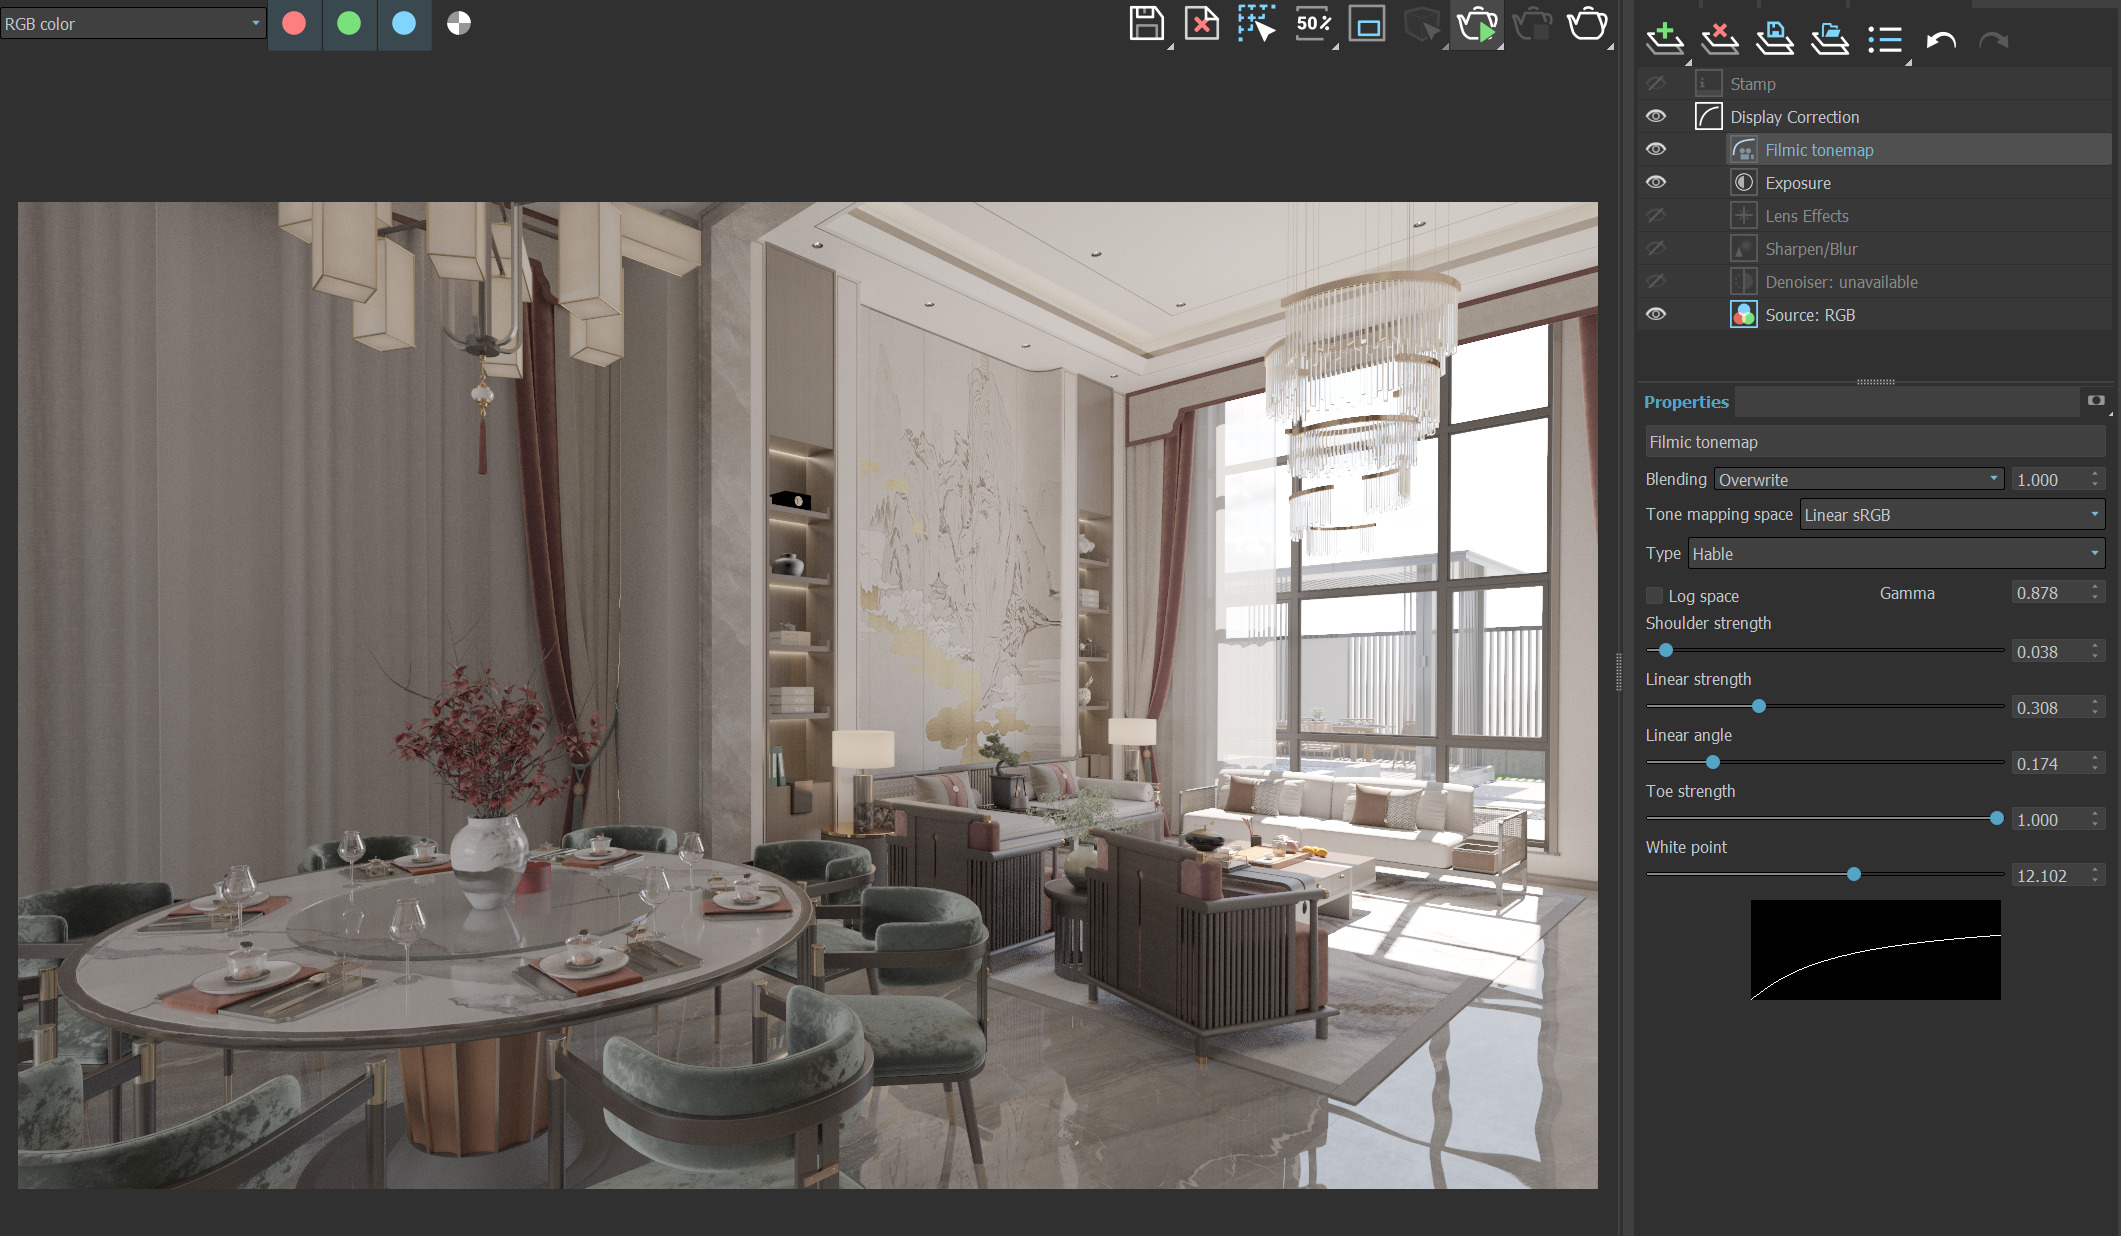The width and height of the screenshot is (2121, 1236).
Task: Select the Sharpen/Blur layer row
Action: (x=1875, y=249)
